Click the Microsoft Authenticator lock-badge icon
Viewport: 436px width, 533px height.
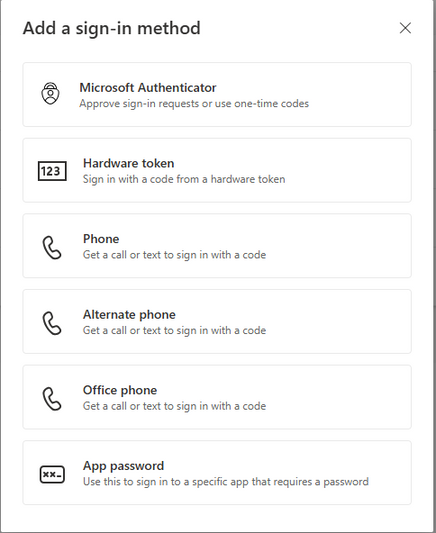point(50,93)
